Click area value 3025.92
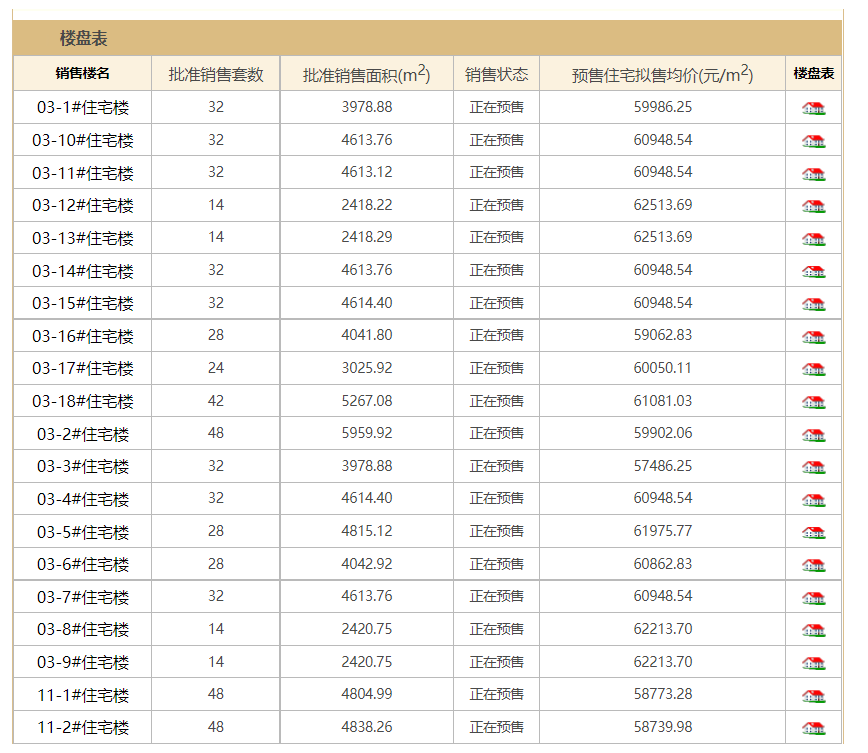868x753 pixels. point(366,368)
